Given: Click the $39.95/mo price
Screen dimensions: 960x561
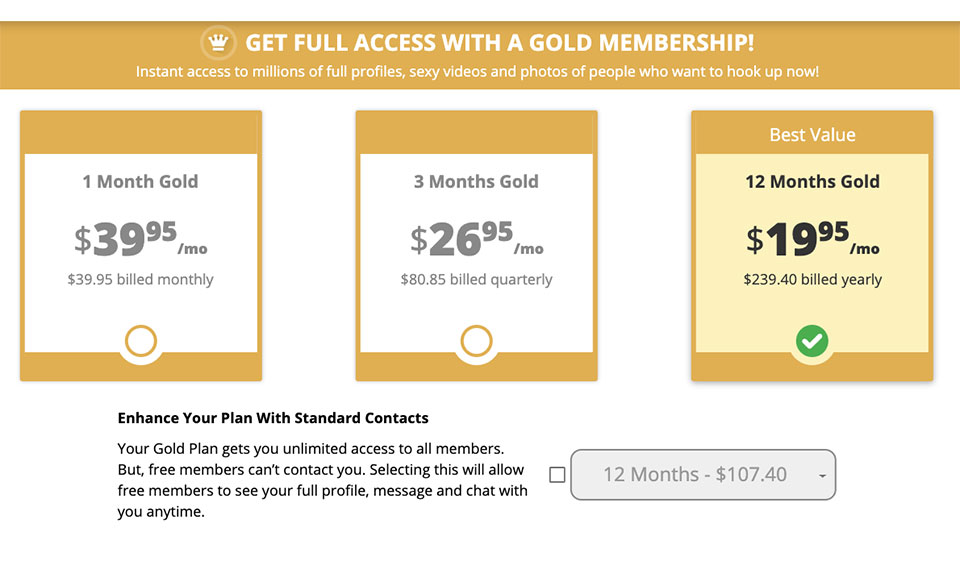Looking at the screenshot, I should [x=140, y=239].
